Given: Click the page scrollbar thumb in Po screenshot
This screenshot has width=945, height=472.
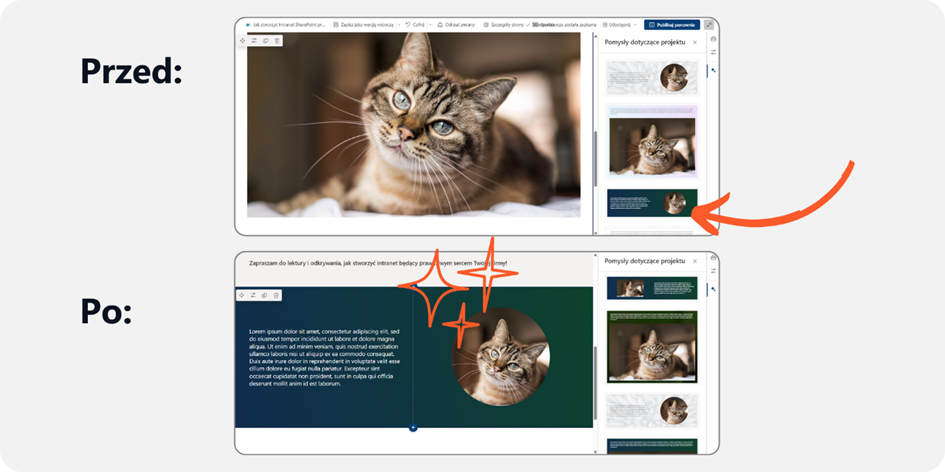Looking at the screenshot, I should (x=596, y=383).
